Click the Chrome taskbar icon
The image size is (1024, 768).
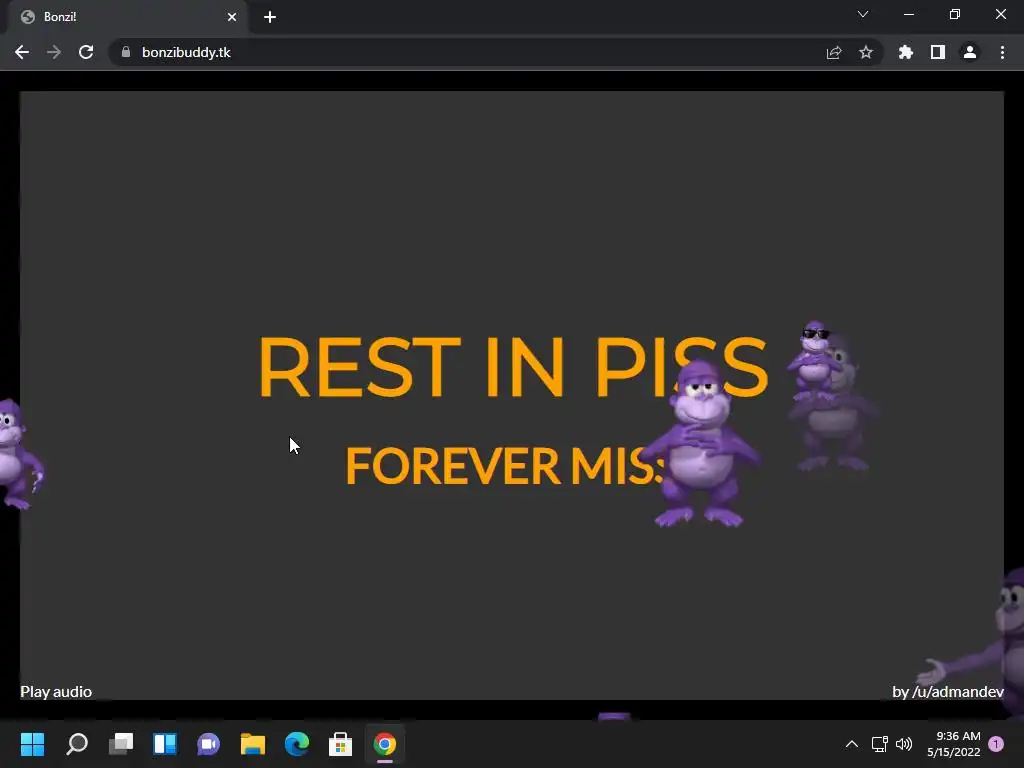[385, 744]
